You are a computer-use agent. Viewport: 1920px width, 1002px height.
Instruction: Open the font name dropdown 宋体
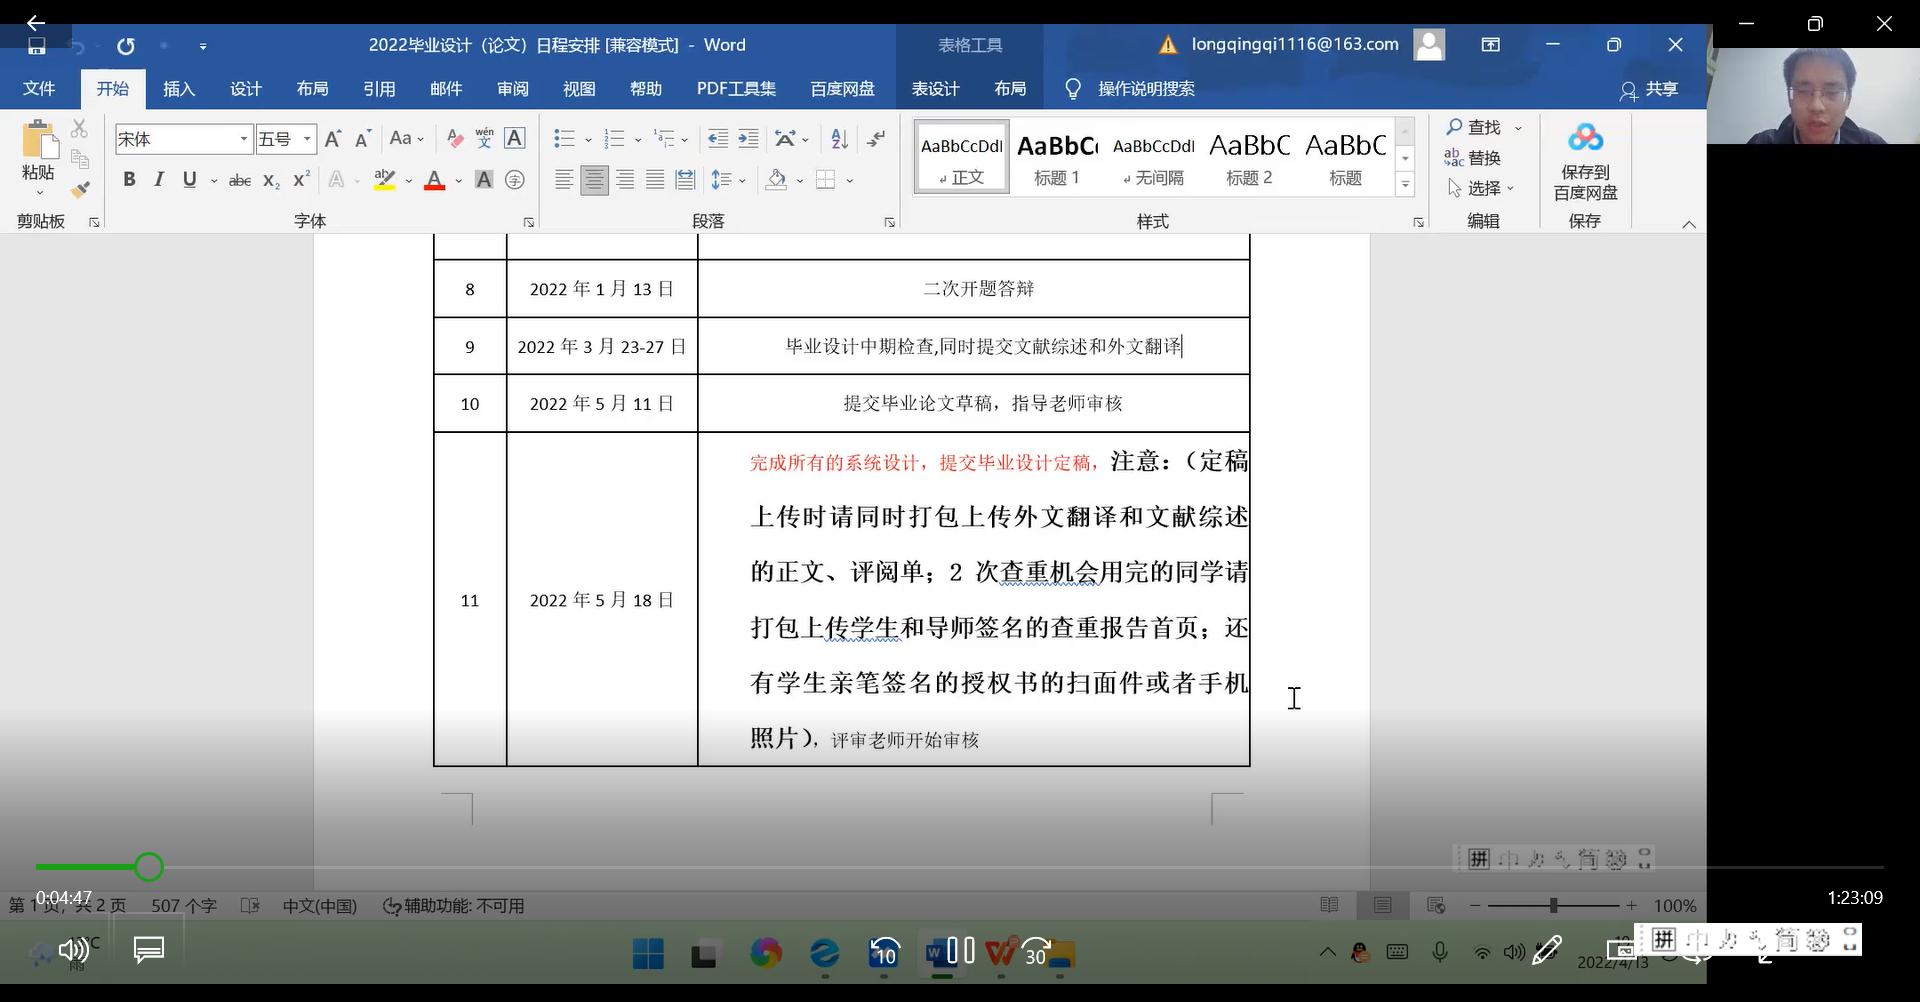pos(243,139)
